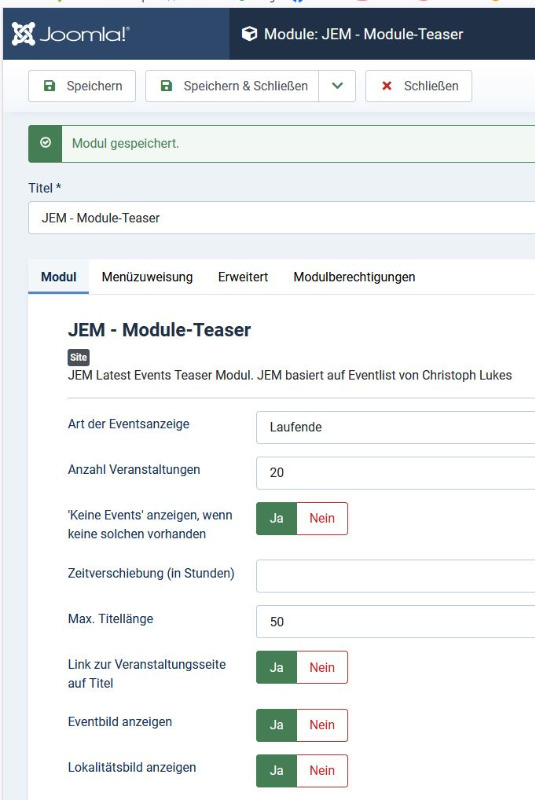Image resolution: width=535 pixels, height=800 pixels.
Task: Click the Joomla logo icon
Action: 23,34
